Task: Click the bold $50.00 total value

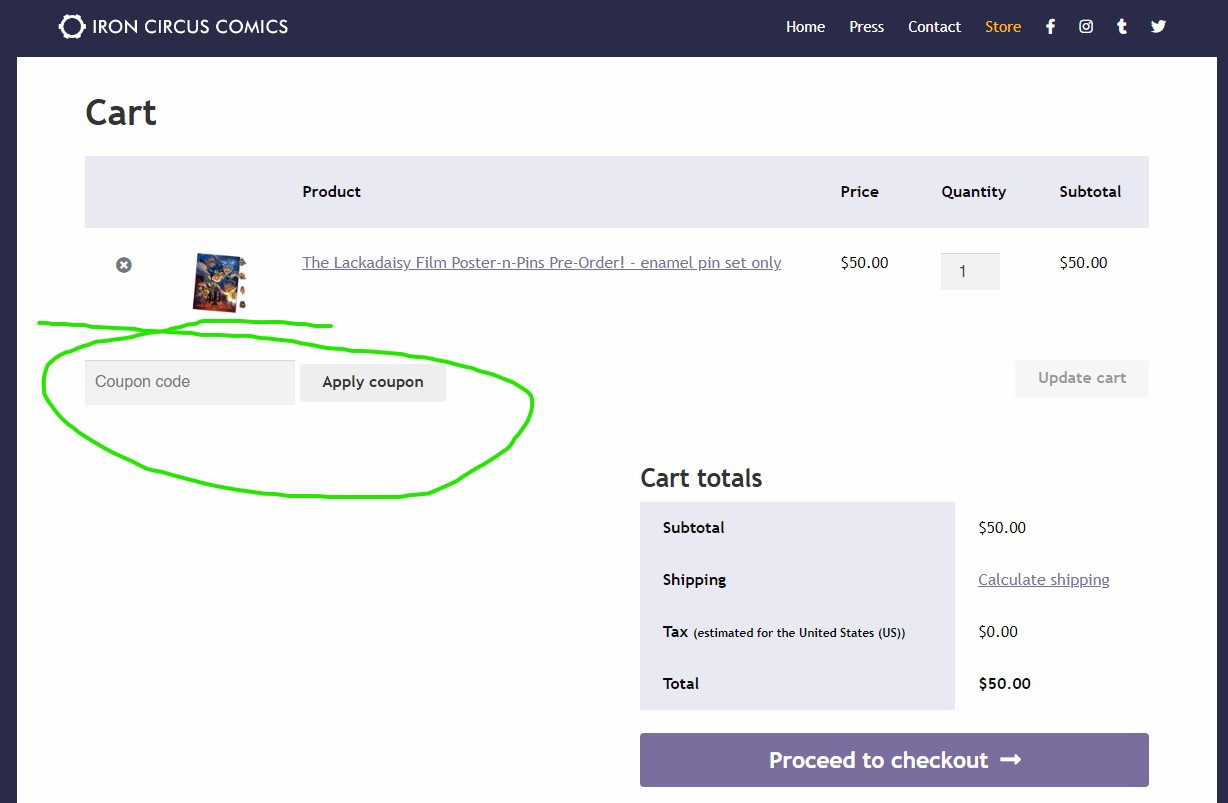Action: pos(1004,684)
